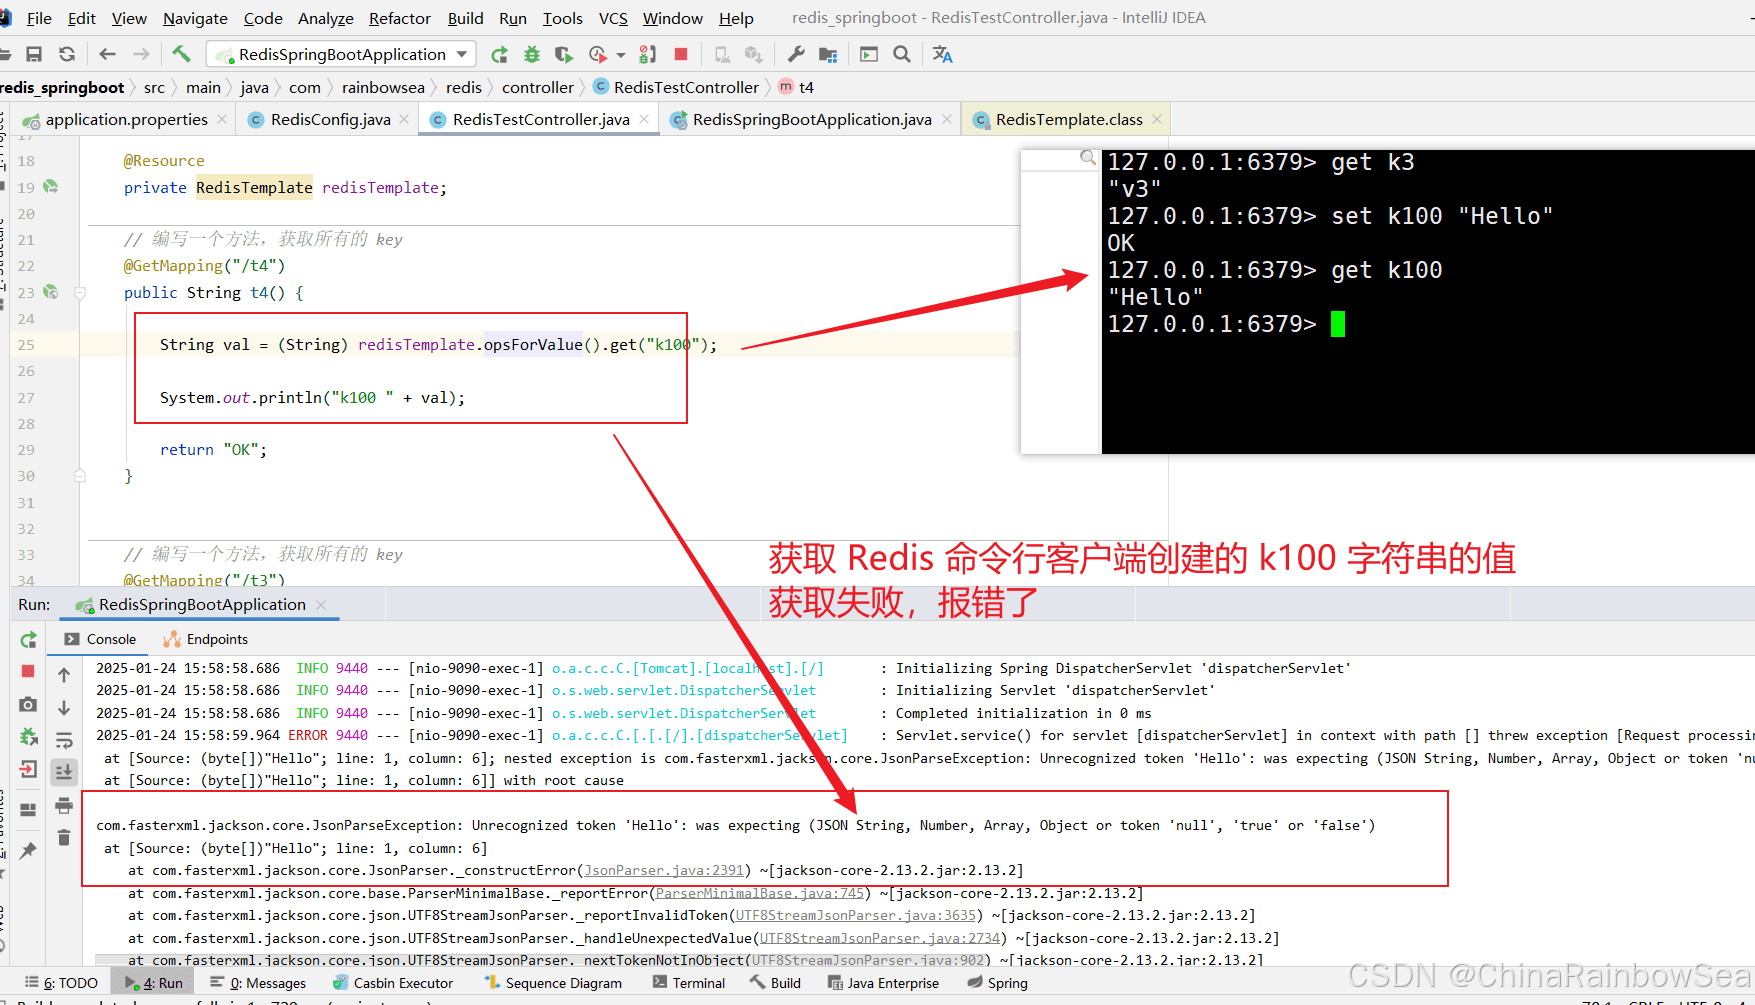Toggle scroll to end in console
Image resolution: width=1755 pixels, height=1005 pixels.
click(x=64, y=771)
